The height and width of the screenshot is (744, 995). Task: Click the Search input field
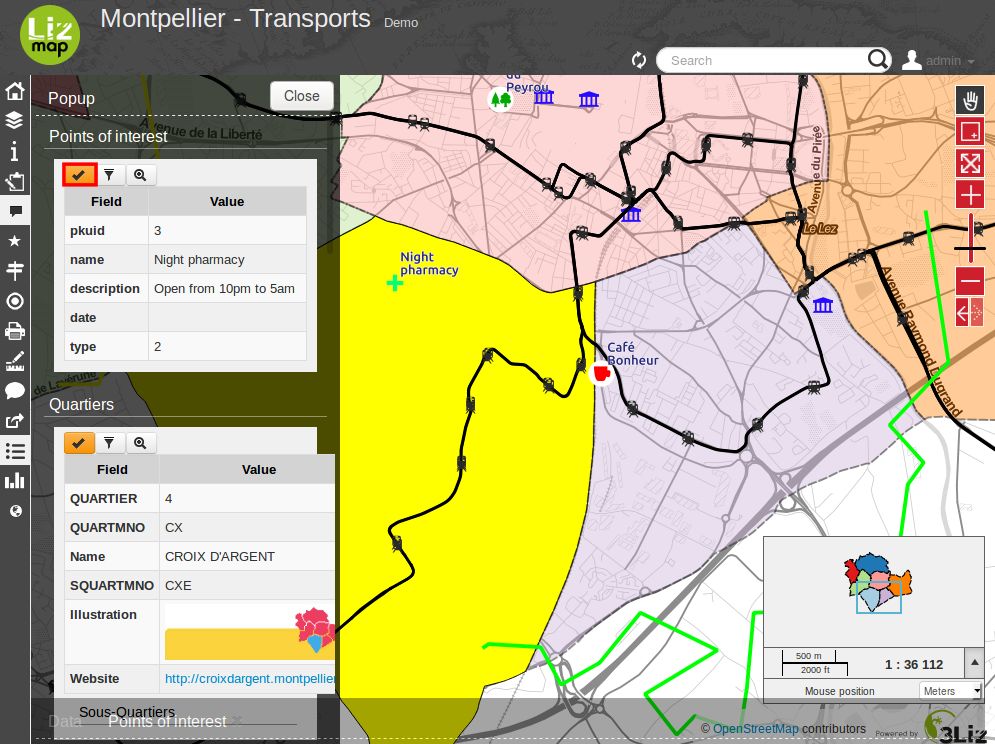766,60
